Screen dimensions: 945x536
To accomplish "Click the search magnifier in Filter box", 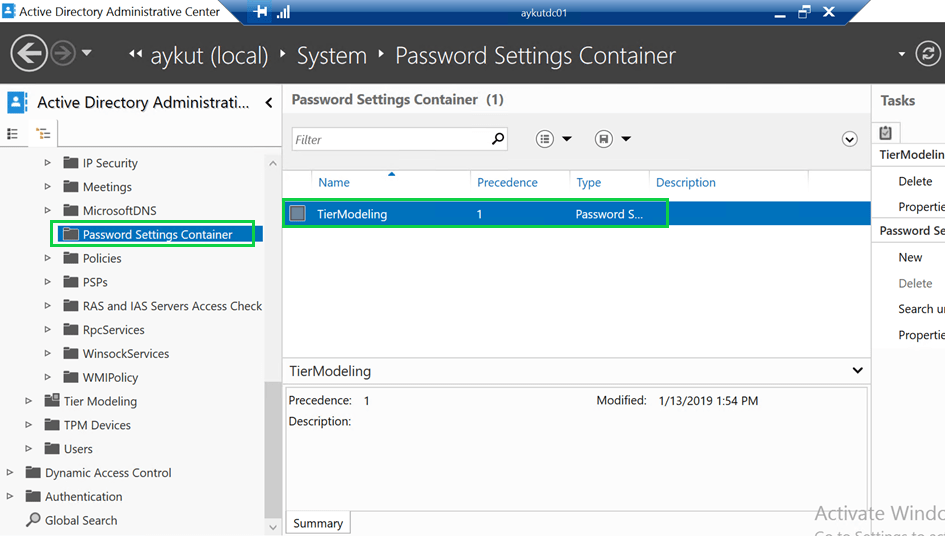I will (x=498, y=139).
